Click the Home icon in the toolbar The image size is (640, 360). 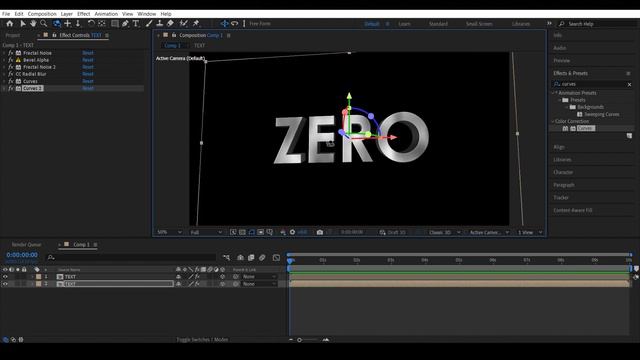tap(9, 24)
